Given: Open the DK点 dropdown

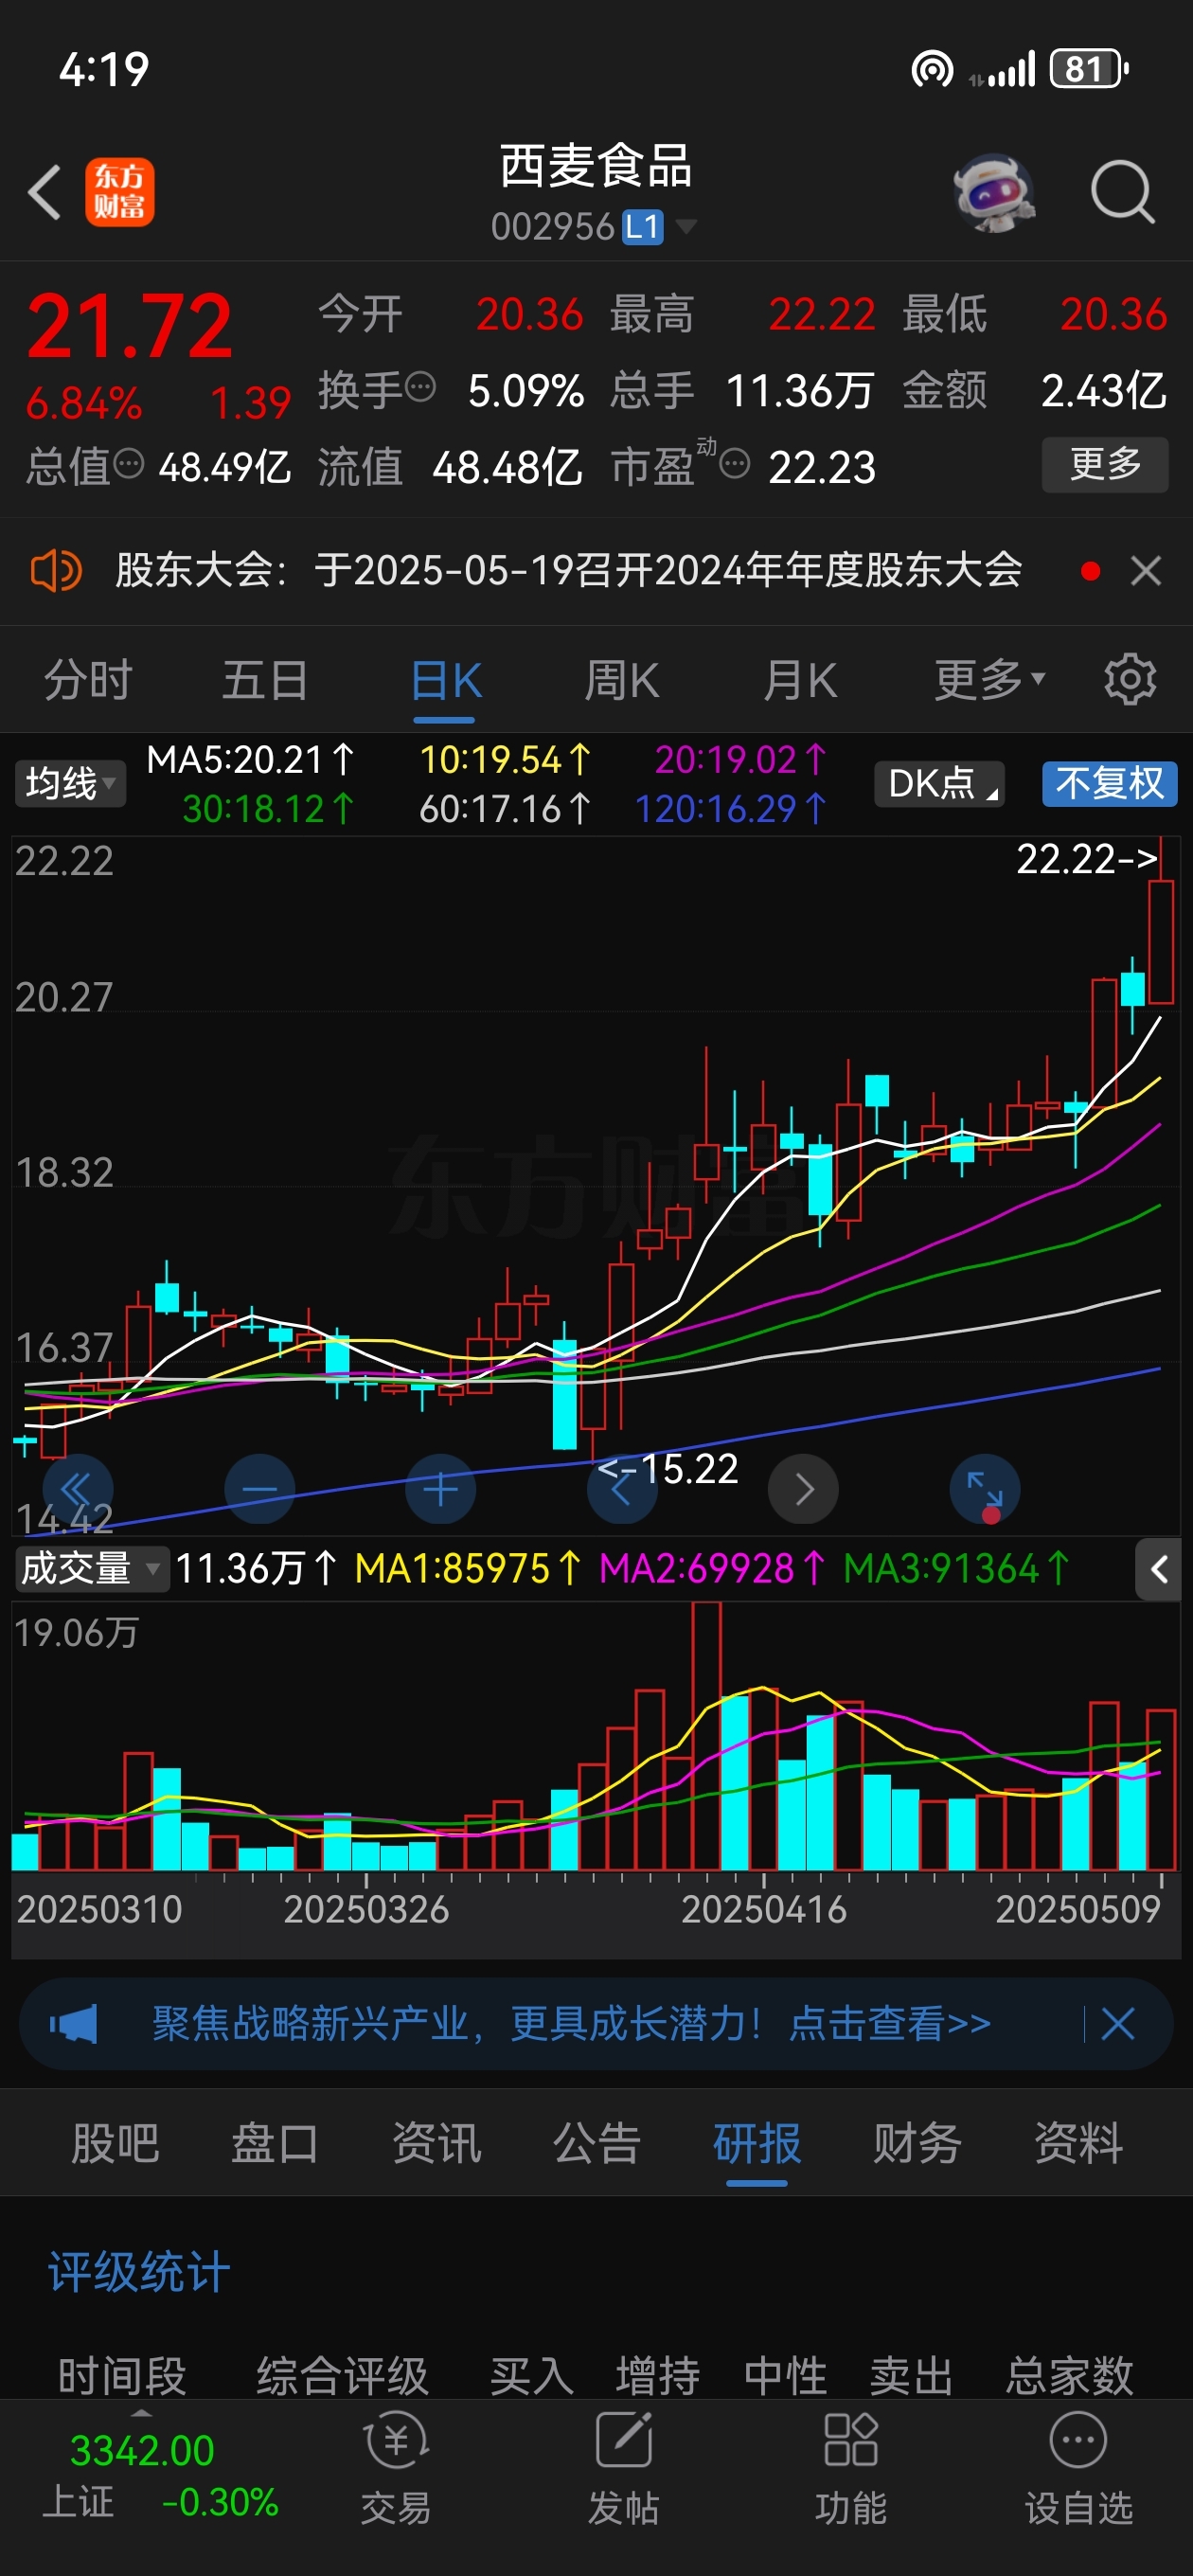Looking at the screenshot, I should click(939, 783).
